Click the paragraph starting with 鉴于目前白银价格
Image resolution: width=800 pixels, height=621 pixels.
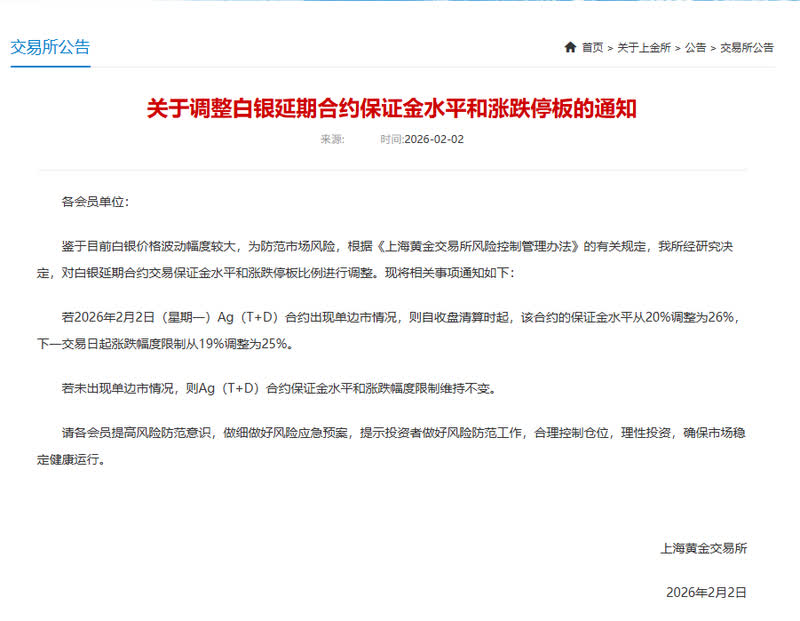coord(385,260)
